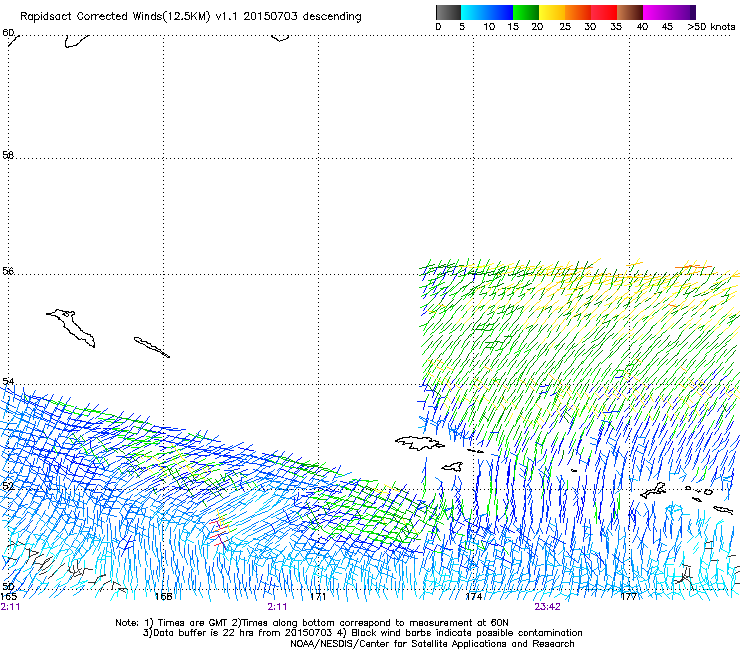The height and width of the screenshot is (650, 740).
Task: Click the '58' latitude label
Action: tap(8, 155)
